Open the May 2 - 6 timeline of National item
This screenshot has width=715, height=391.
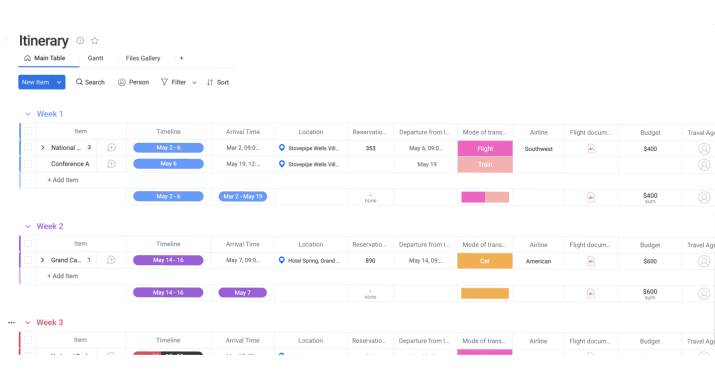[x=168, y=147]
